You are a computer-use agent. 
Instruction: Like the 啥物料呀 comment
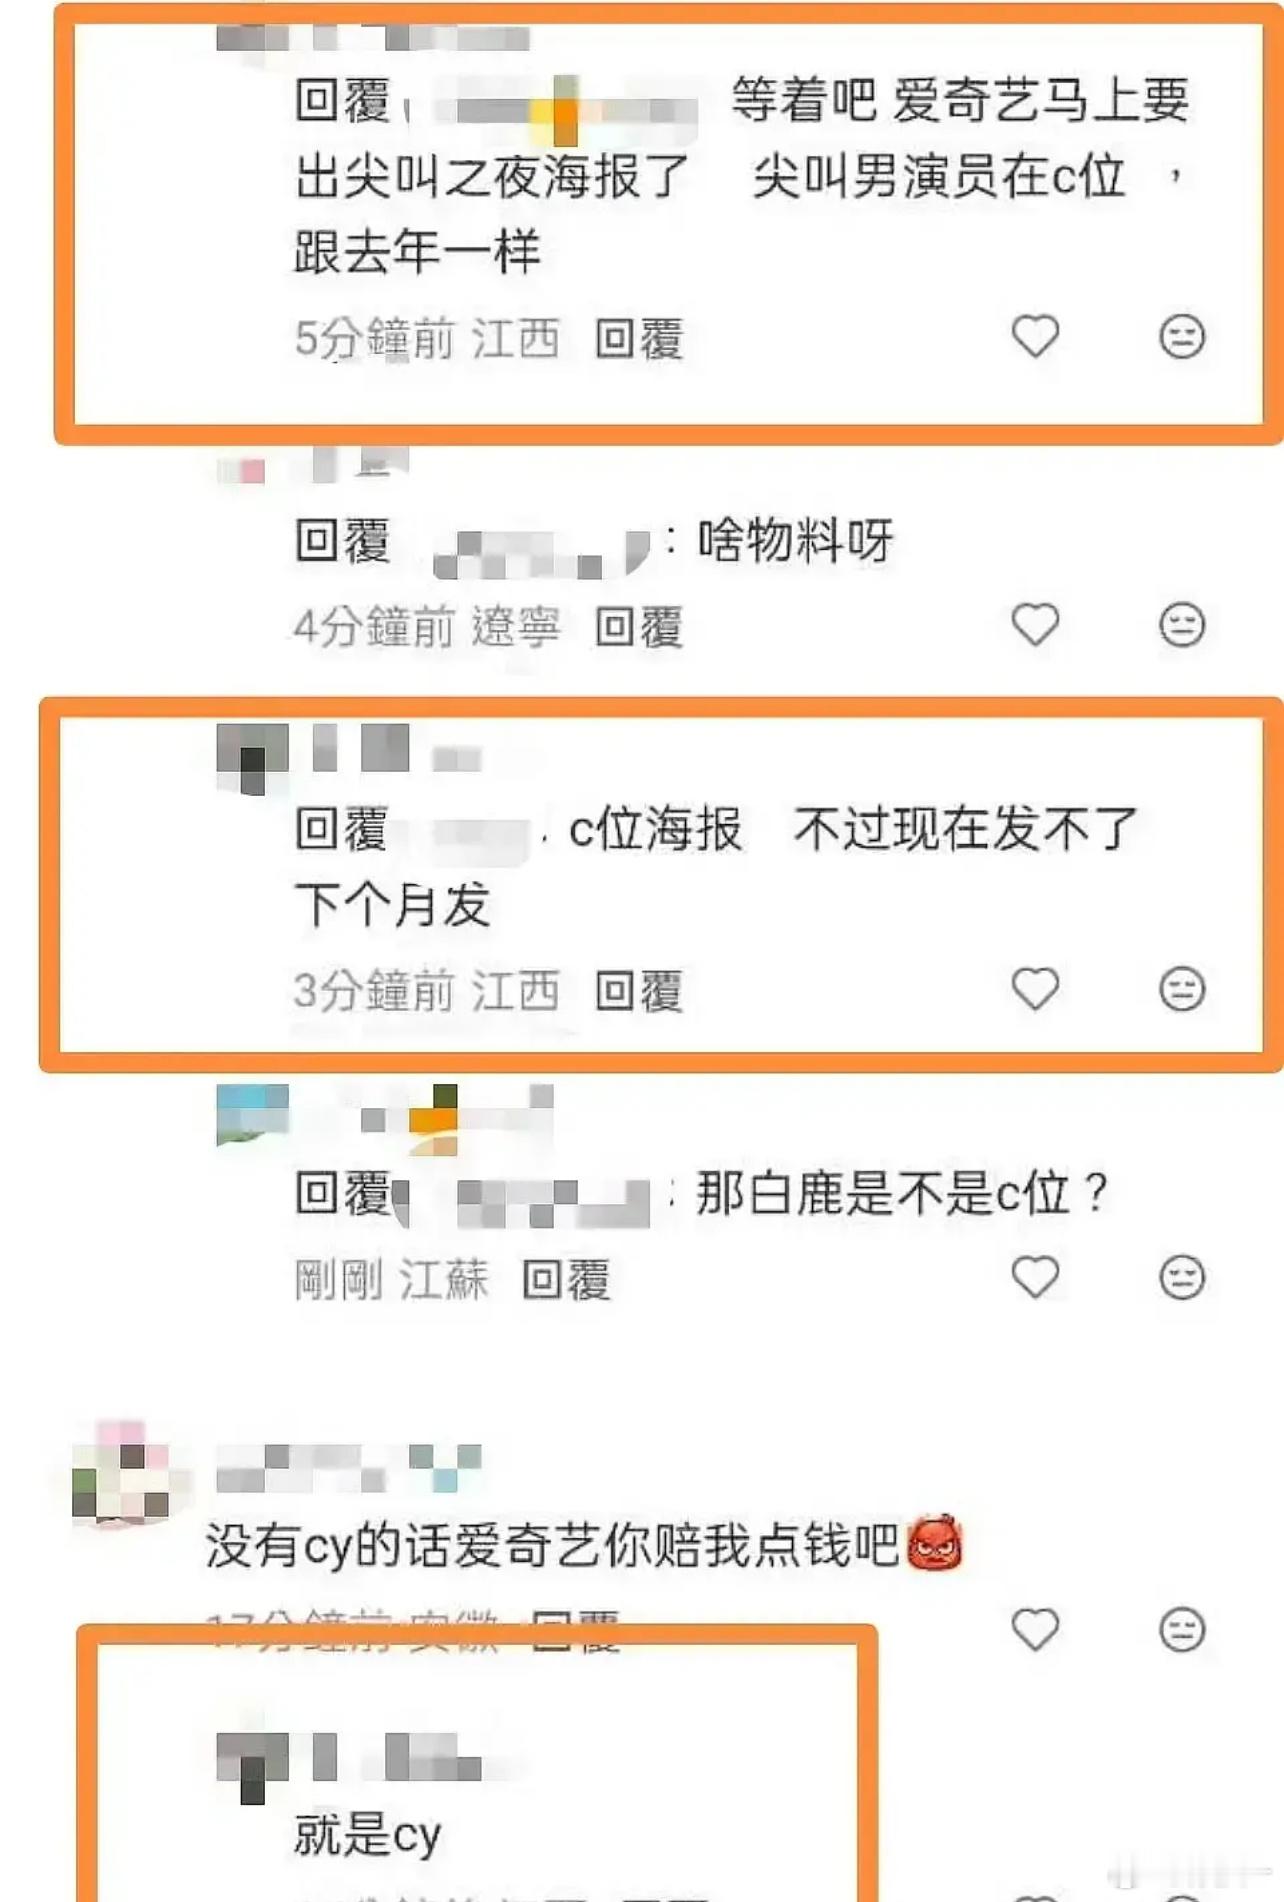click(x=1035, y=625)
